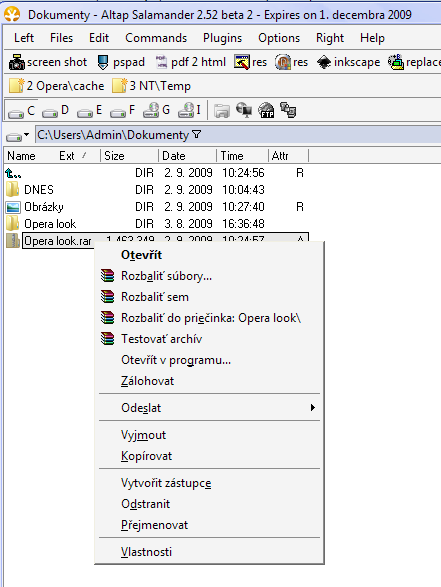Screen dimensions: 441x587
Task: Choose Vlastnosti in the context menu
Action: point(209,551)
